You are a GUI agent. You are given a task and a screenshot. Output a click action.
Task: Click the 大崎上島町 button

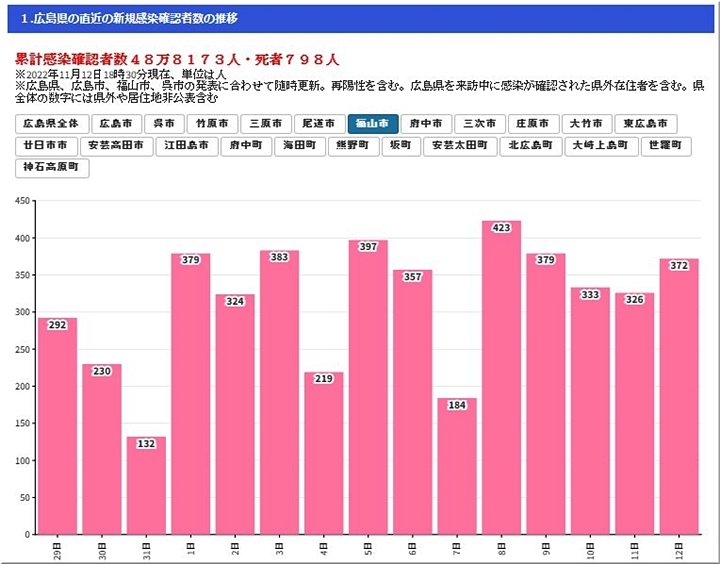click(601, 146)
